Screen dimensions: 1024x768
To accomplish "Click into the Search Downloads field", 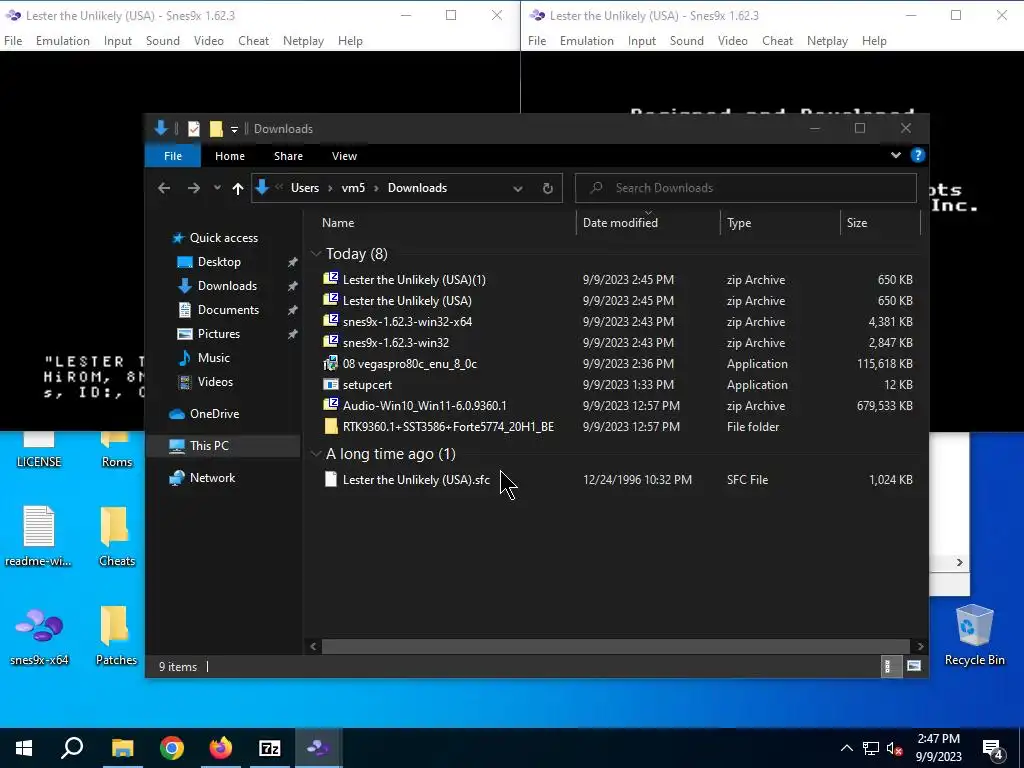I will click(x=745, y=188).
